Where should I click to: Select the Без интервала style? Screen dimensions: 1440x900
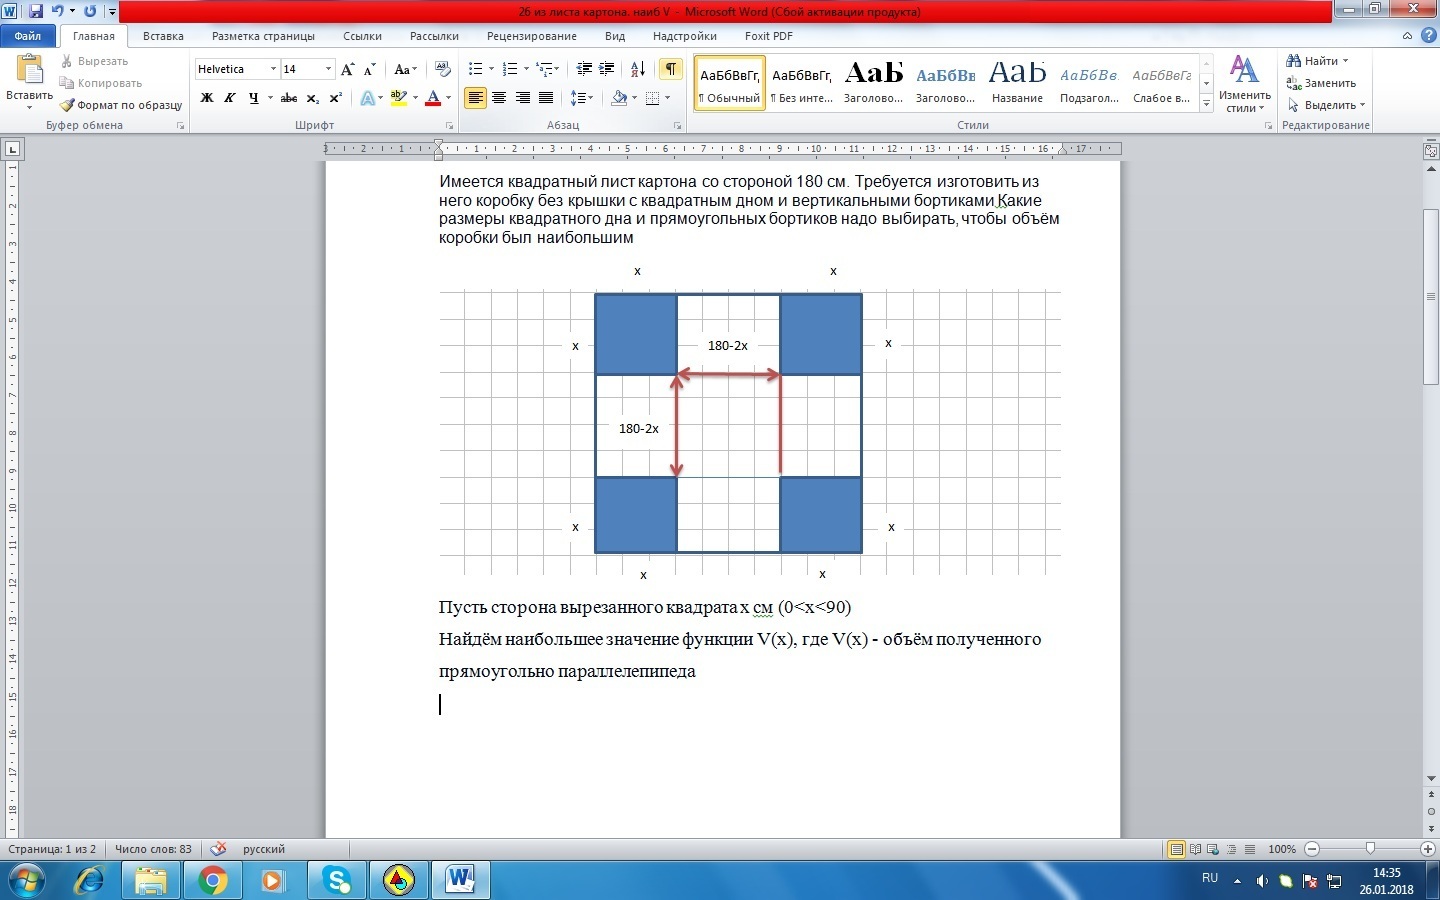(802, 83)
